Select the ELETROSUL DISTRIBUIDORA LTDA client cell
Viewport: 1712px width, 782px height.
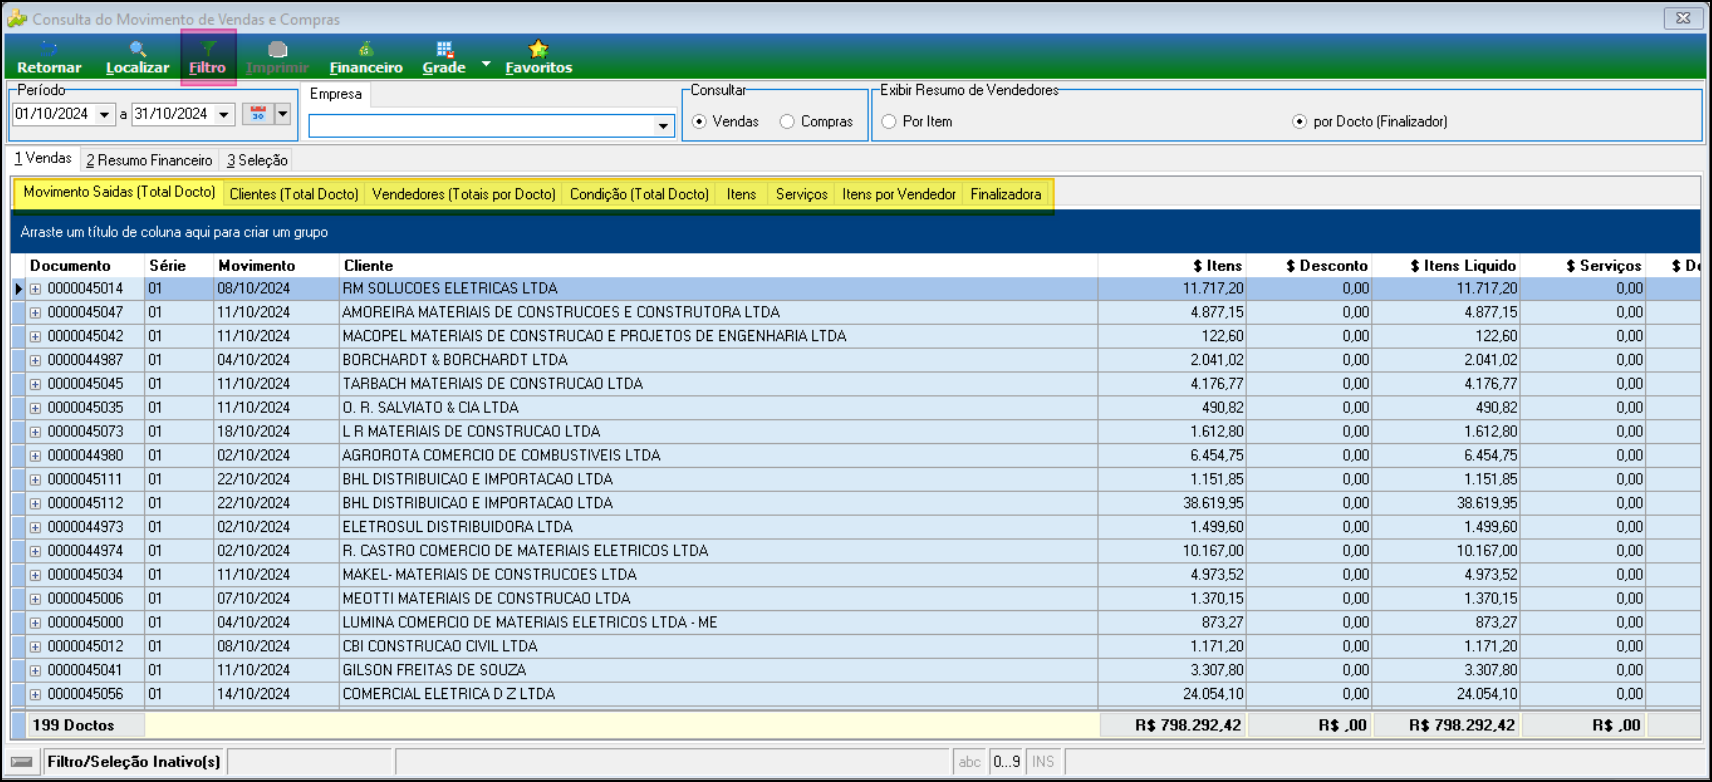click(x=718, y=527)
